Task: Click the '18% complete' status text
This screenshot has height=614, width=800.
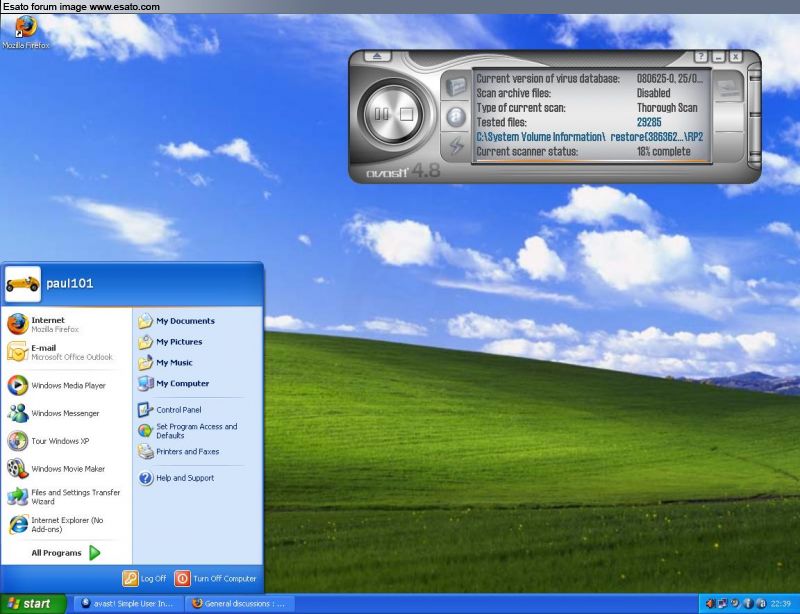Action: coord(663,152)
